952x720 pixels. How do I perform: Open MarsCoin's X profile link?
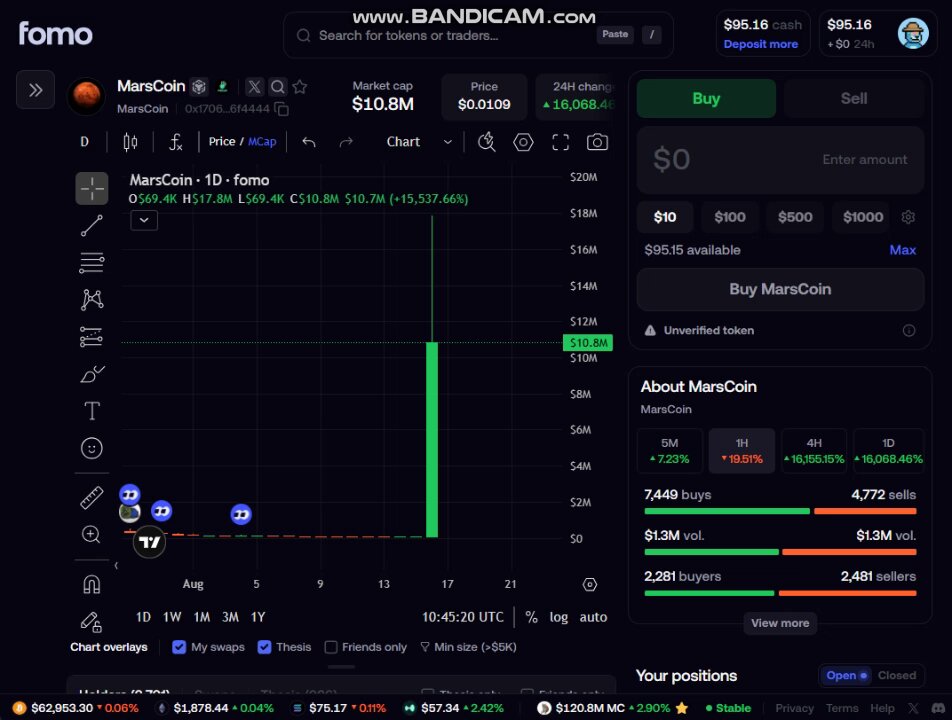tap(254, 87)
